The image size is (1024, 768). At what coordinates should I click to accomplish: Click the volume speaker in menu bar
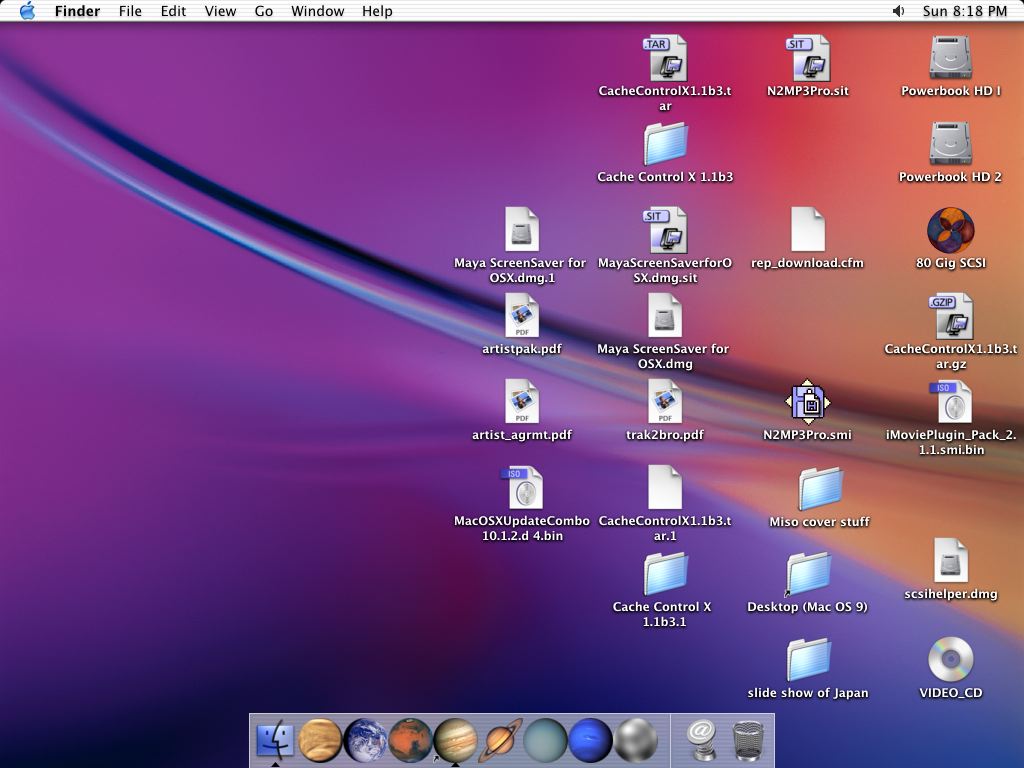pyautogui.click(x=898, y=11)
